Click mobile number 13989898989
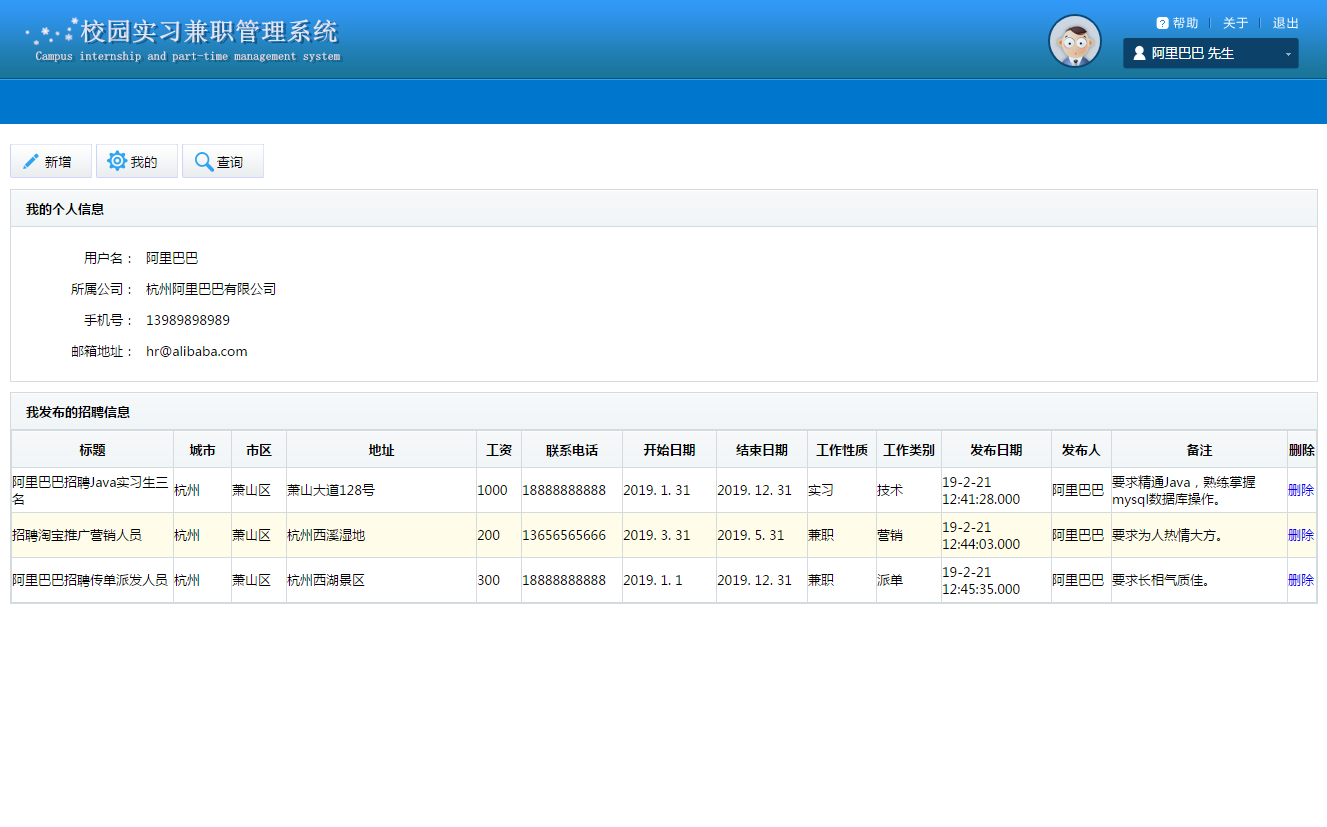The image size is (1327, 827). tap(188, 320)
